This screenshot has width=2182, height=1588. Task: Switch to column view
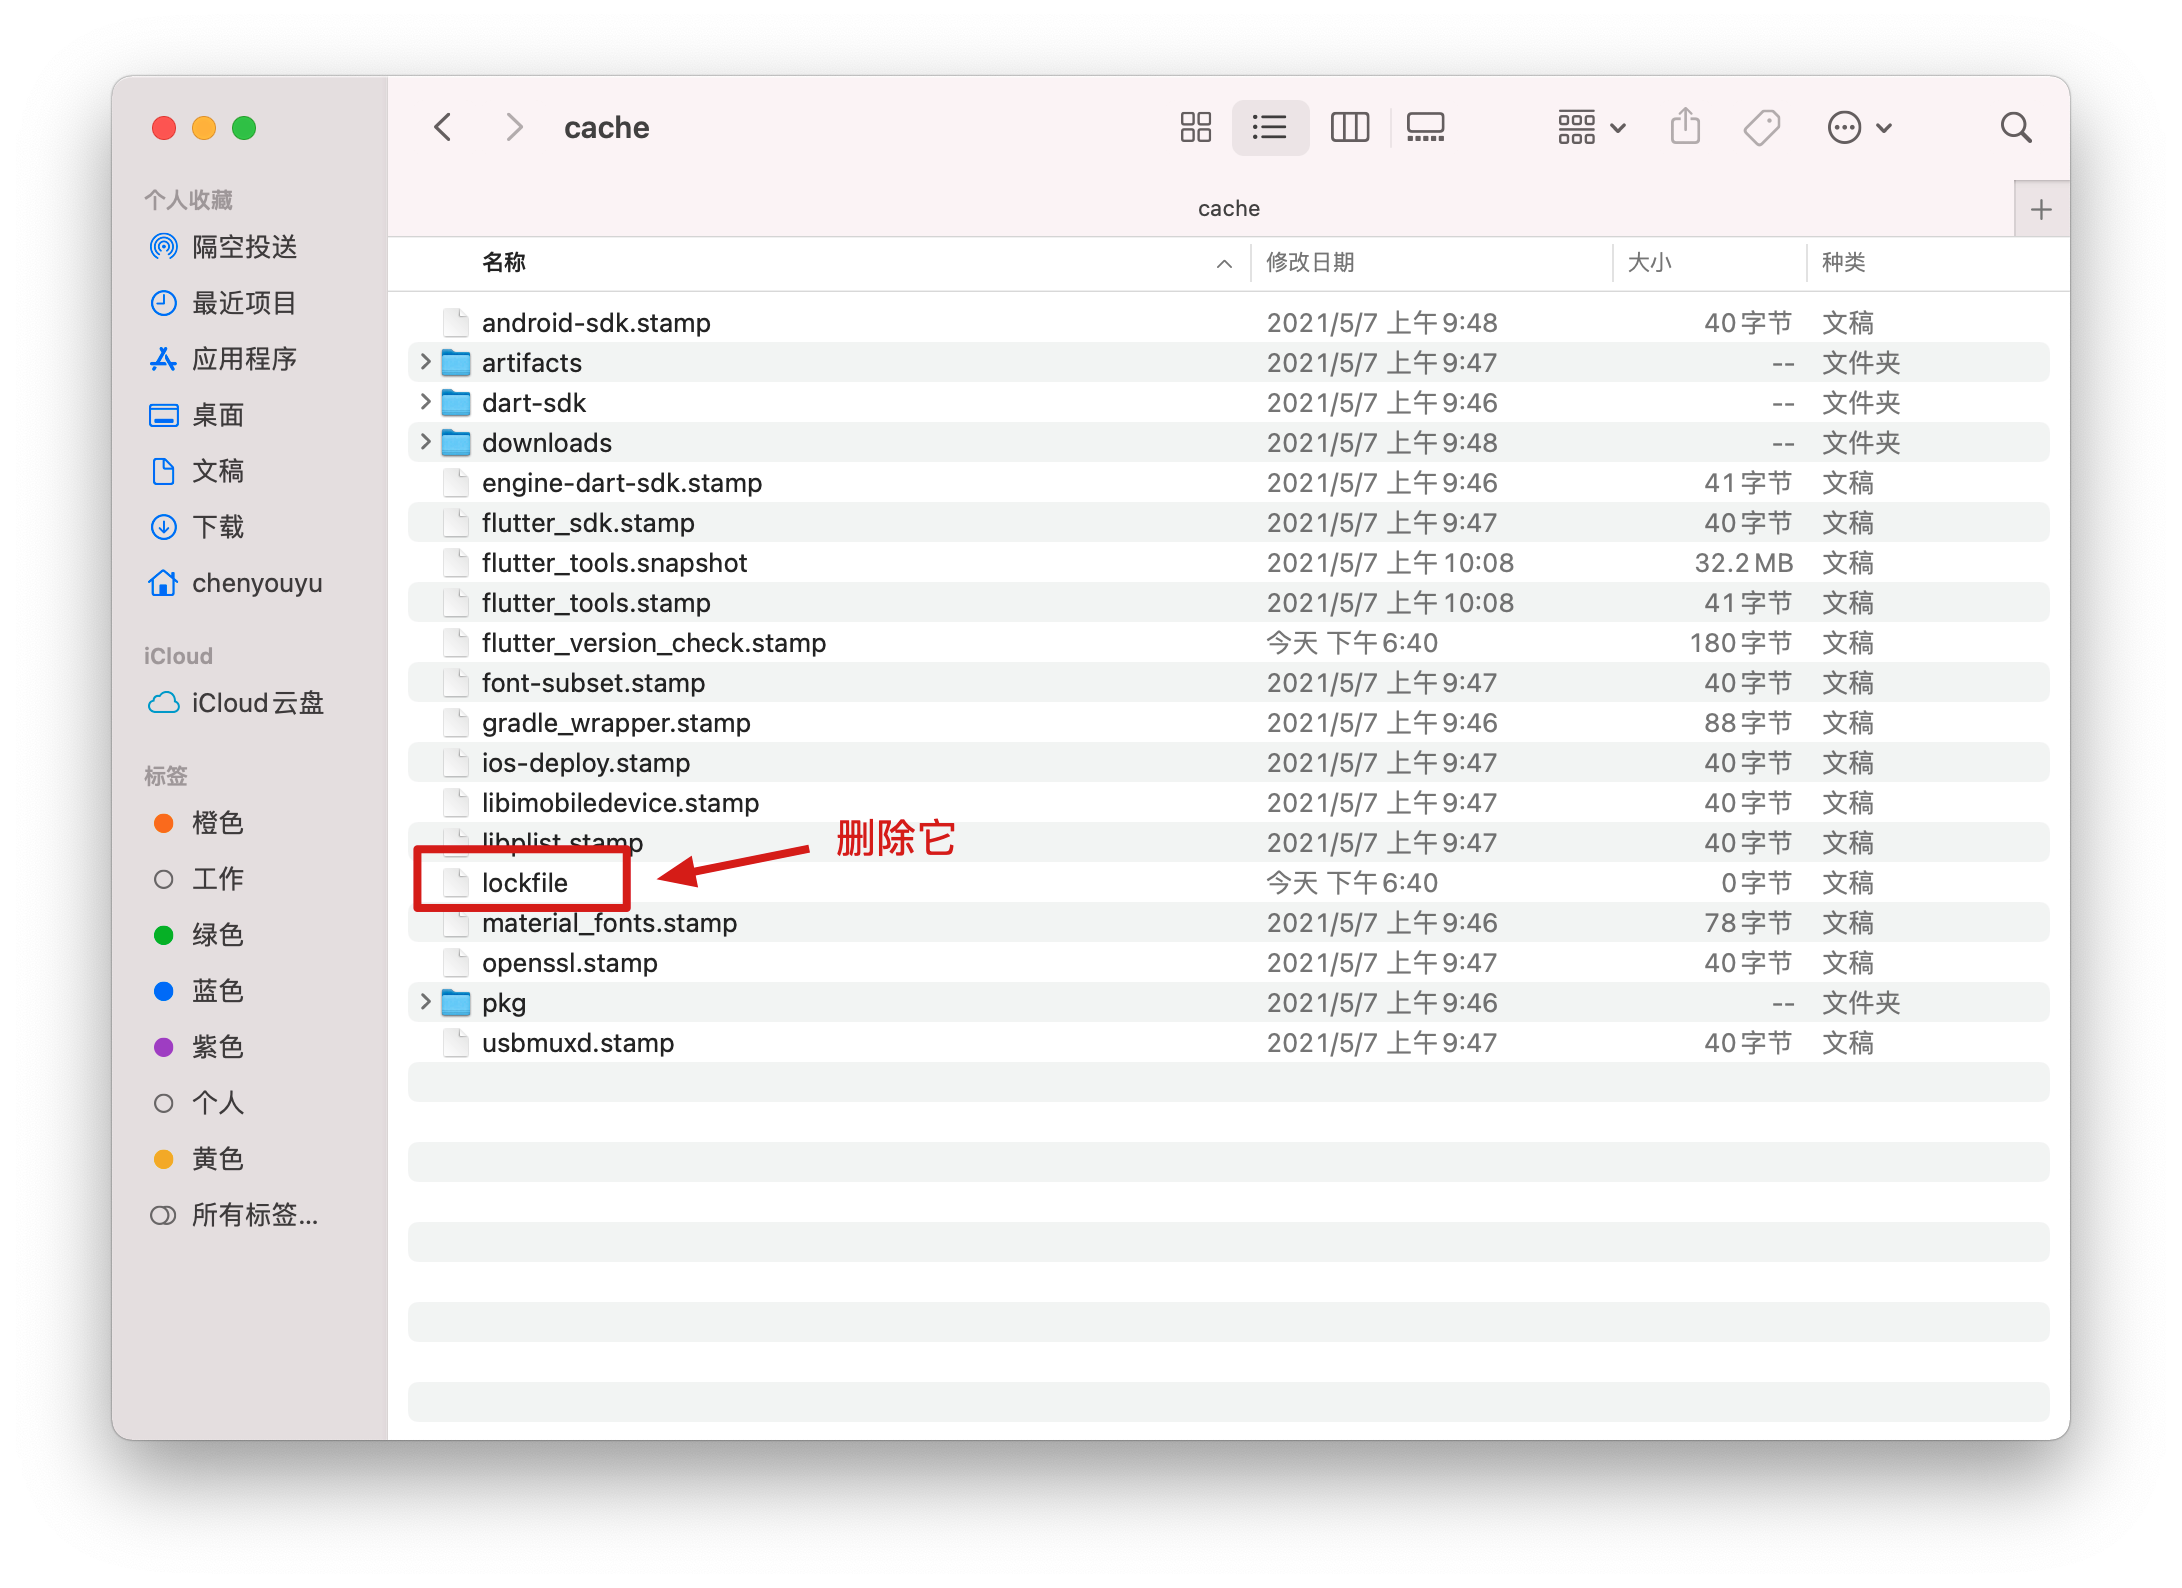coord(1349,127)
